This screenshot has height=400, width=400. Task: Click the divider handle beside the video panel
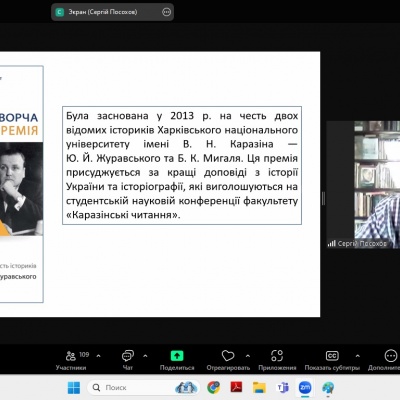coord(323,199)
